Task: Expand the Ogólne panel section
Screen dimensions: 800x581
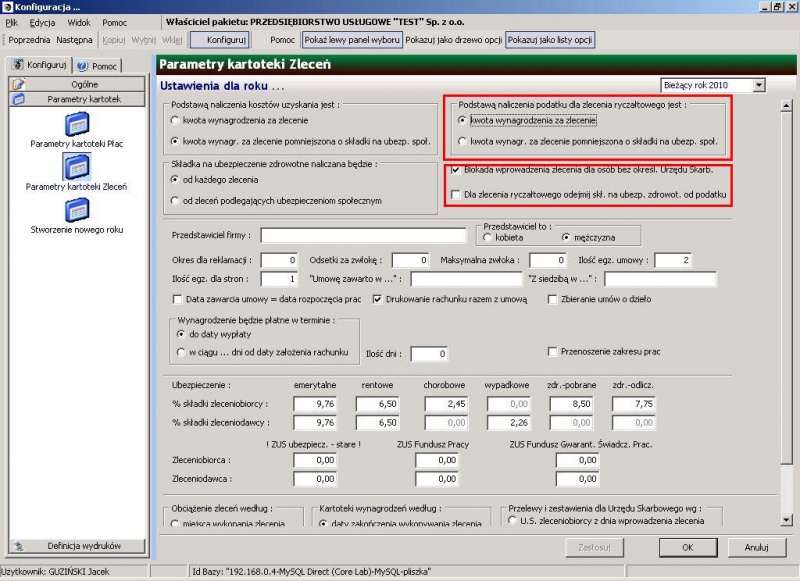Action: (77, 84)
